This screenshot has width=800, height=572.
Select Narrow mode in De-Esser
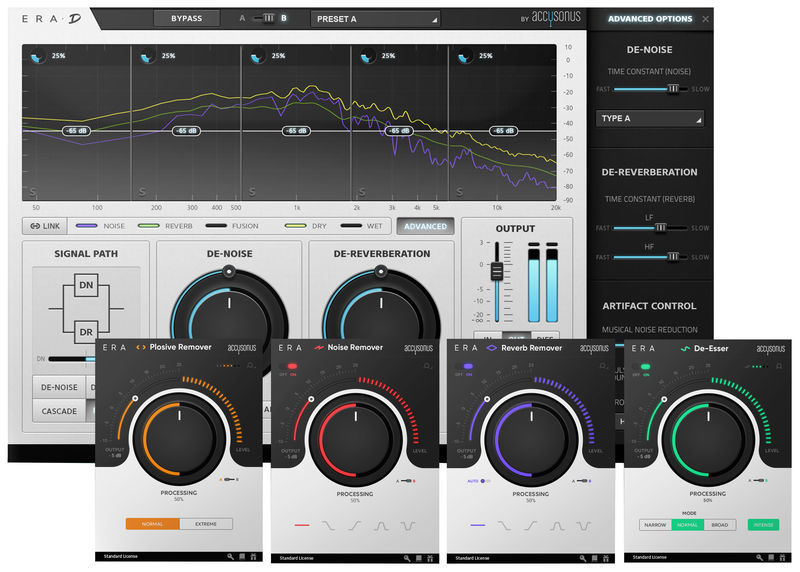(x=655, y=525)
